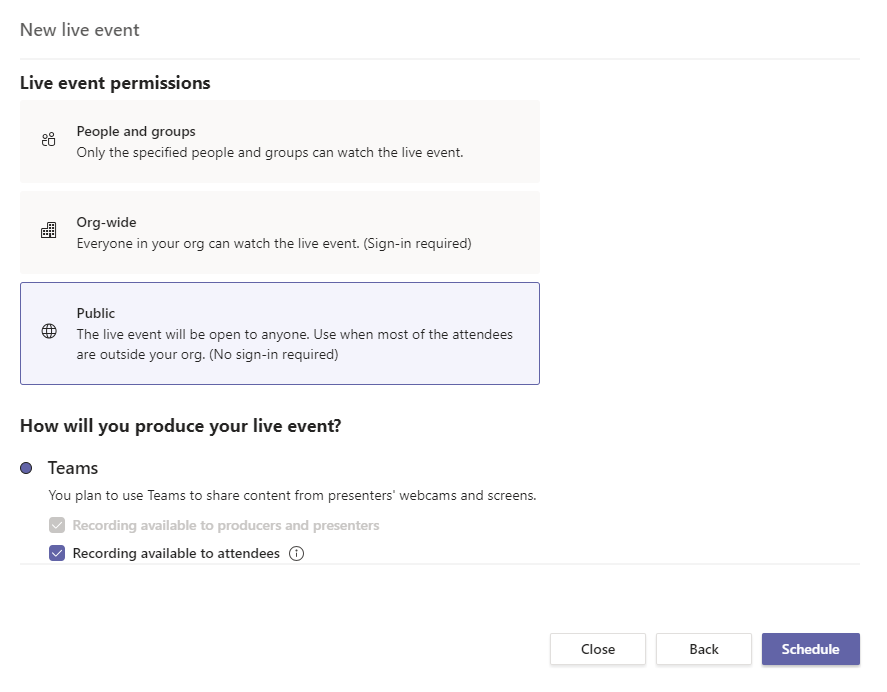Click the Public title text

[x=96, y=313]
